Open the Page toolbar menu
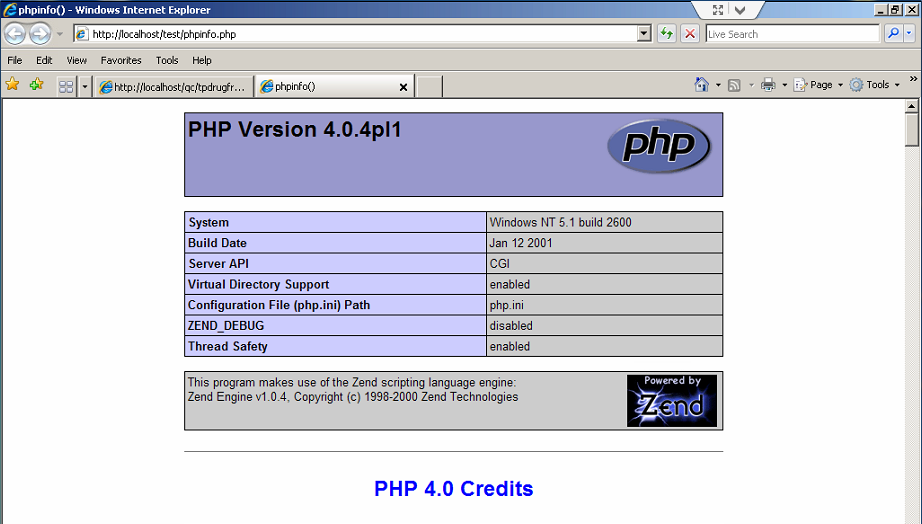The width and height of the screenshot is (922, 524). point(818,85)
